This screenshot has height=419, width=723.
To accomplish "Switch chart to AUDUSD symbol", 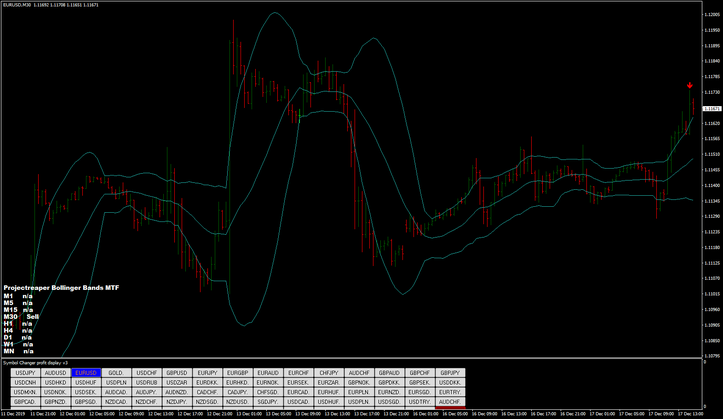I will click(56, 372).
